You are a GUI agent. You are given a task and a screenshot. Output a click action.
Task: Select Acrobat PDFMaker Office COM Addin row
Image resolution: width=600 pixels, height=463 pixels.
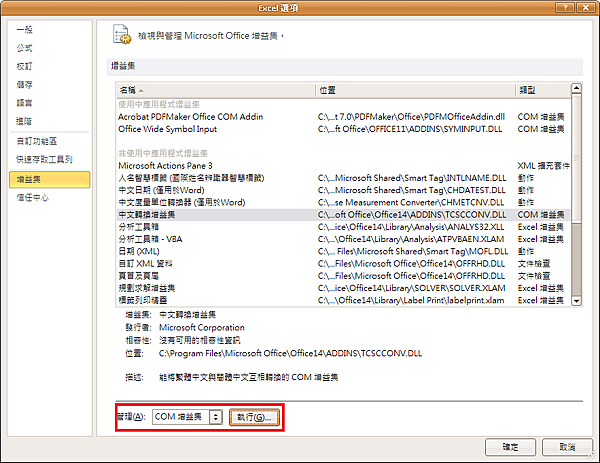343,117
